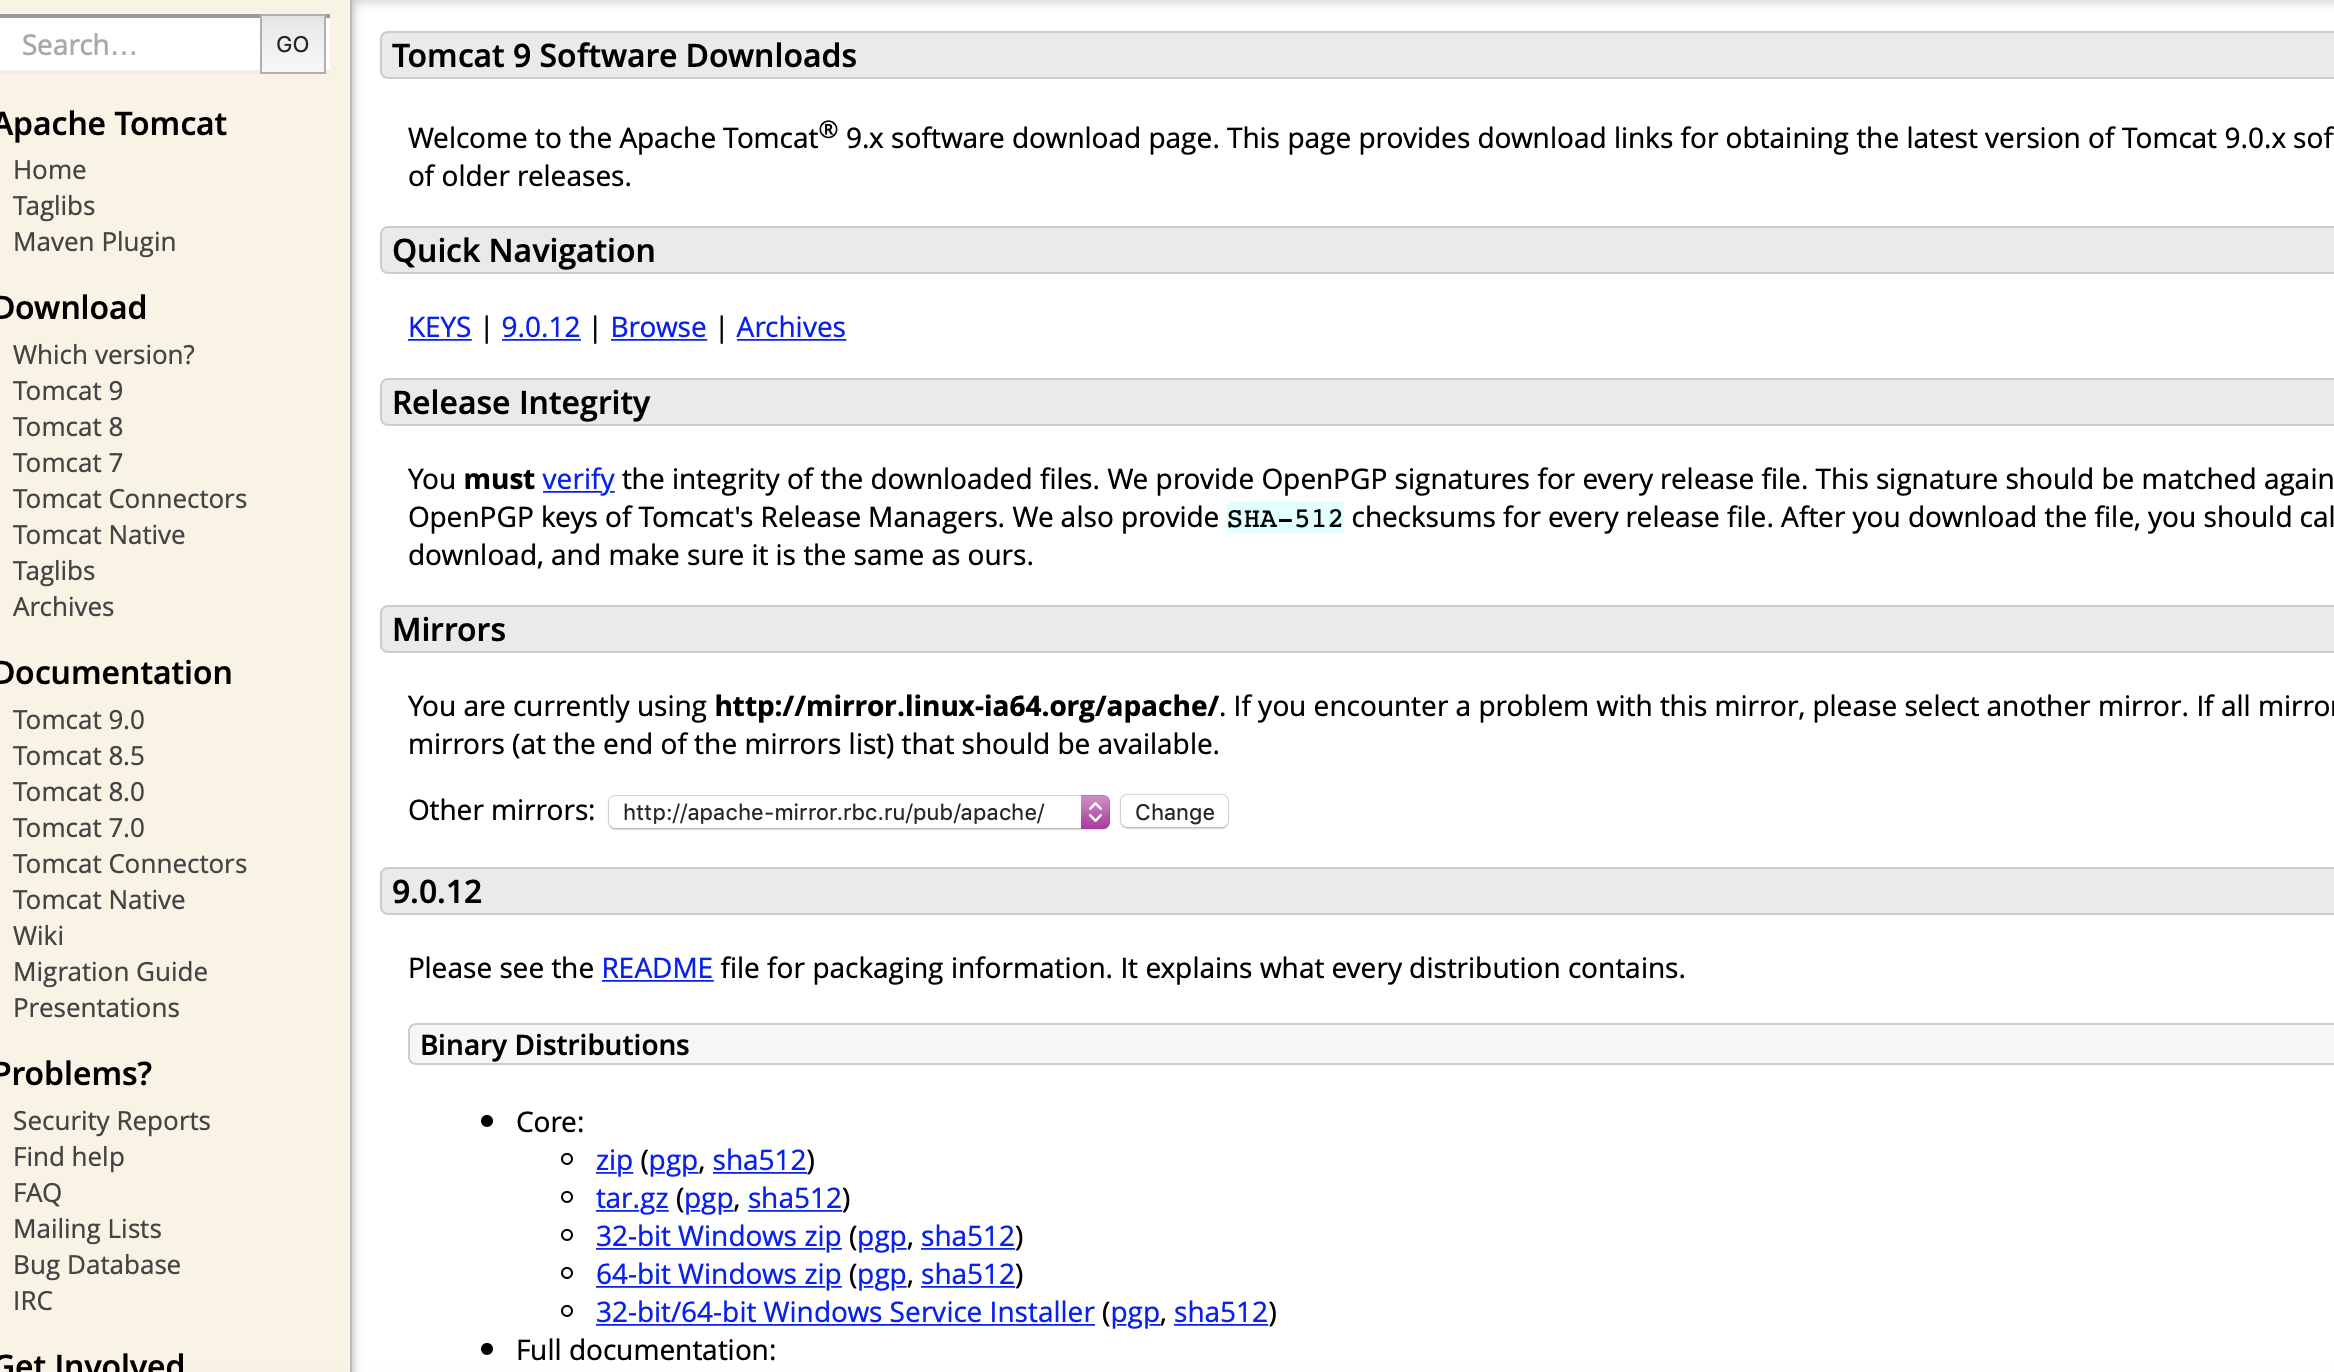Open Tomcat 9.0 documentation link
2334x1372 pixels.
pos(79,720)
